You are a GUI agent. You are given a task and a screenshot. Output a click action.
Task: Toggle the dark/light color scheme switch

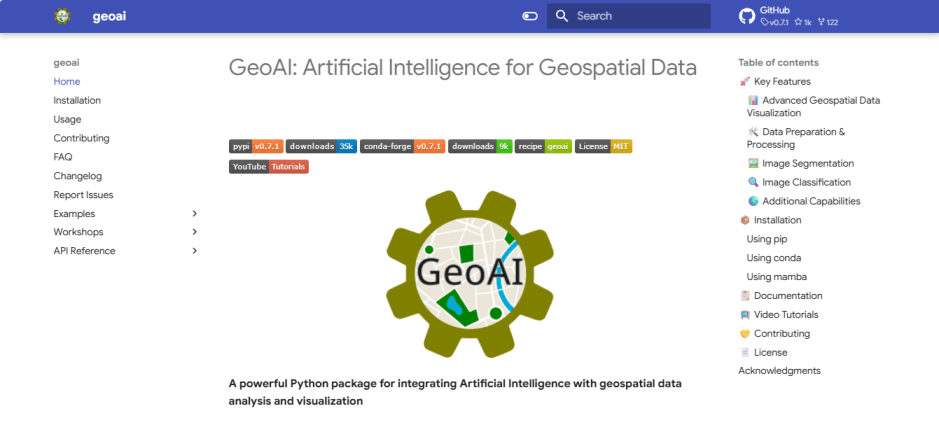[530, 16]
